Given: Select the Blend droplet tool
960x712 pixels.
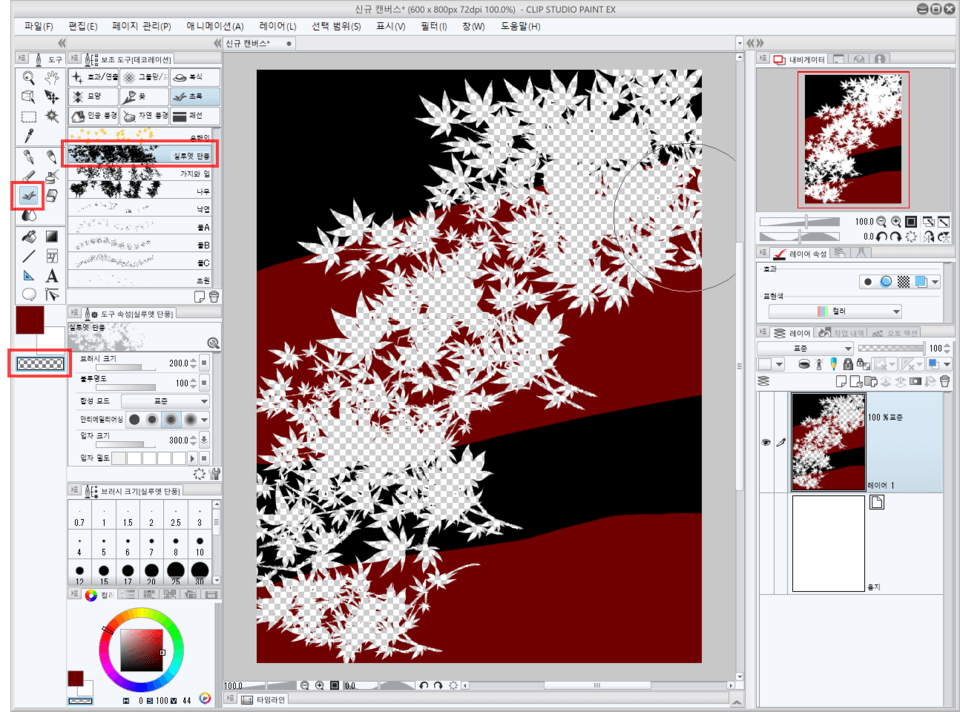Looking at the screenshot, I should [x=28, y=215].
